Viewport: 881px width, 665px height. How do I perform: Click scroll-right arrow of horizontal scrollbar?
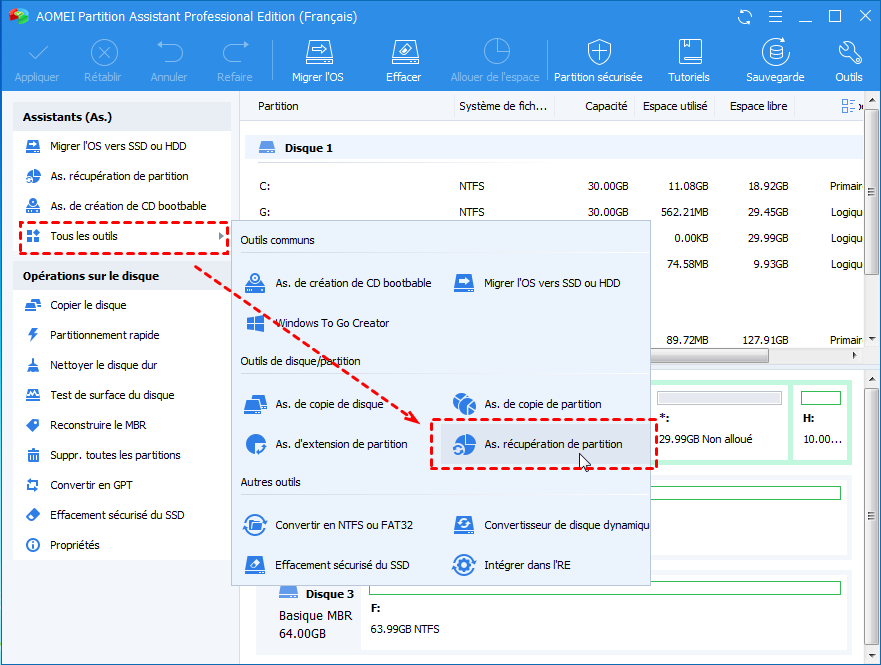point(855,356)
